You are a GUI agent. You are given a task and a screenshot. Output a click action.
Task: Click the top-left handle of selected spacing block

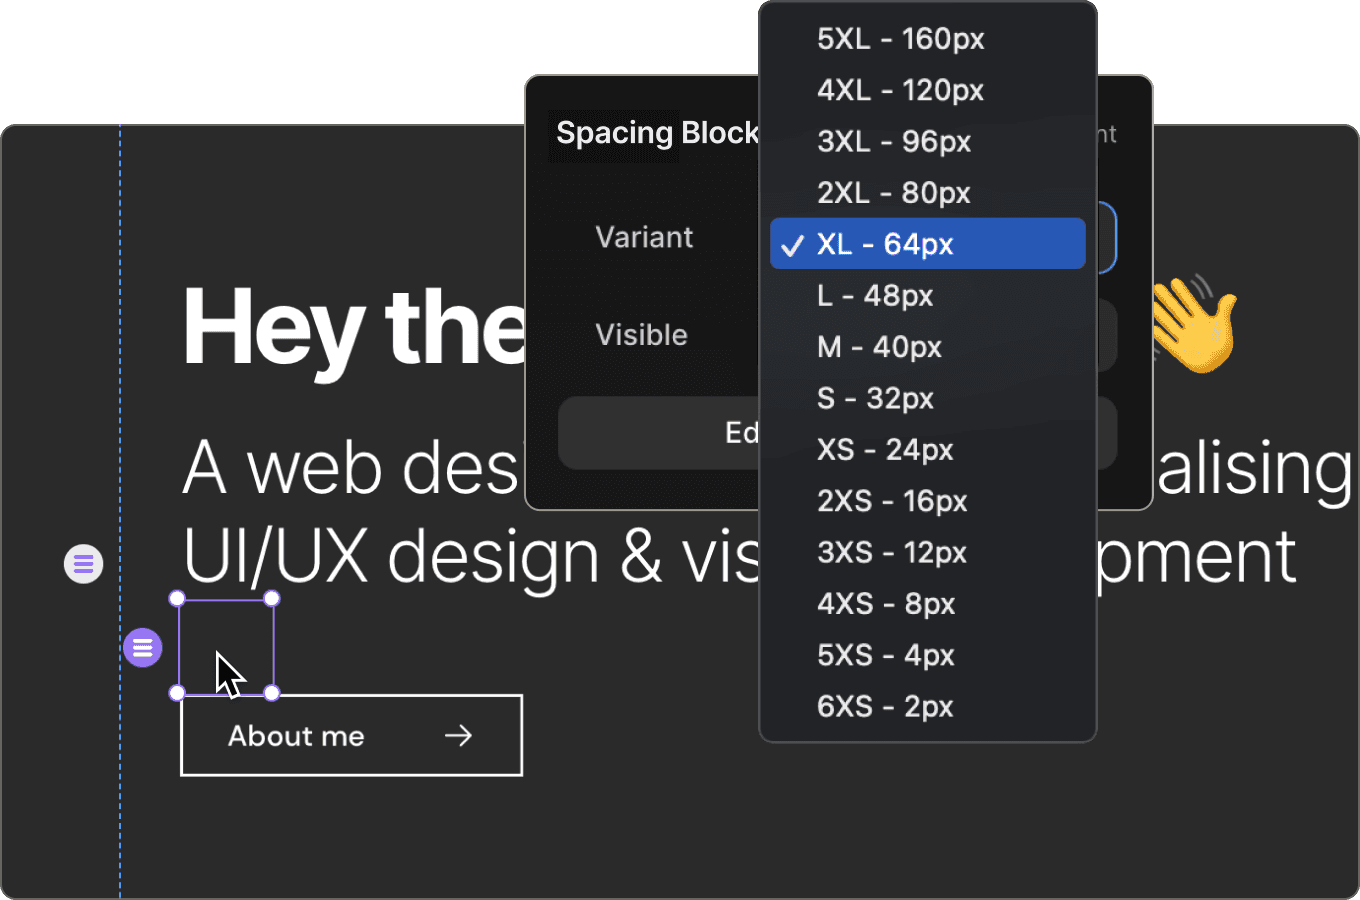click(x=177, y=599)
